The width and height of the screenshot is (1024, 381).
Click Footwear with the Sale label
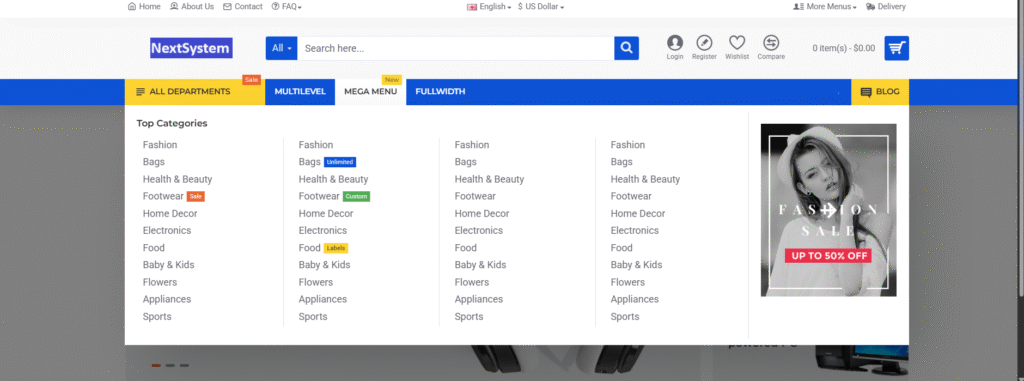163,196
